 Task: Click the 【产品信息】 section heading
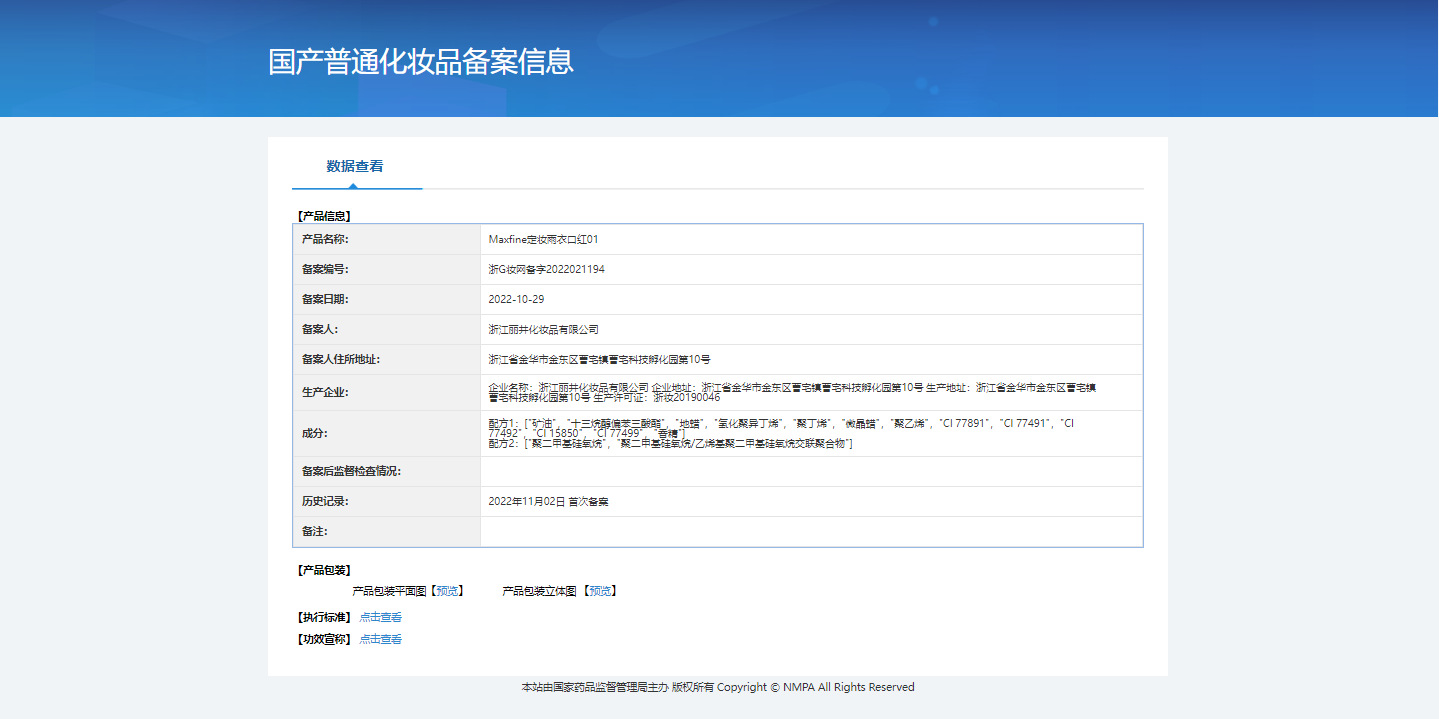pos(324,215)
